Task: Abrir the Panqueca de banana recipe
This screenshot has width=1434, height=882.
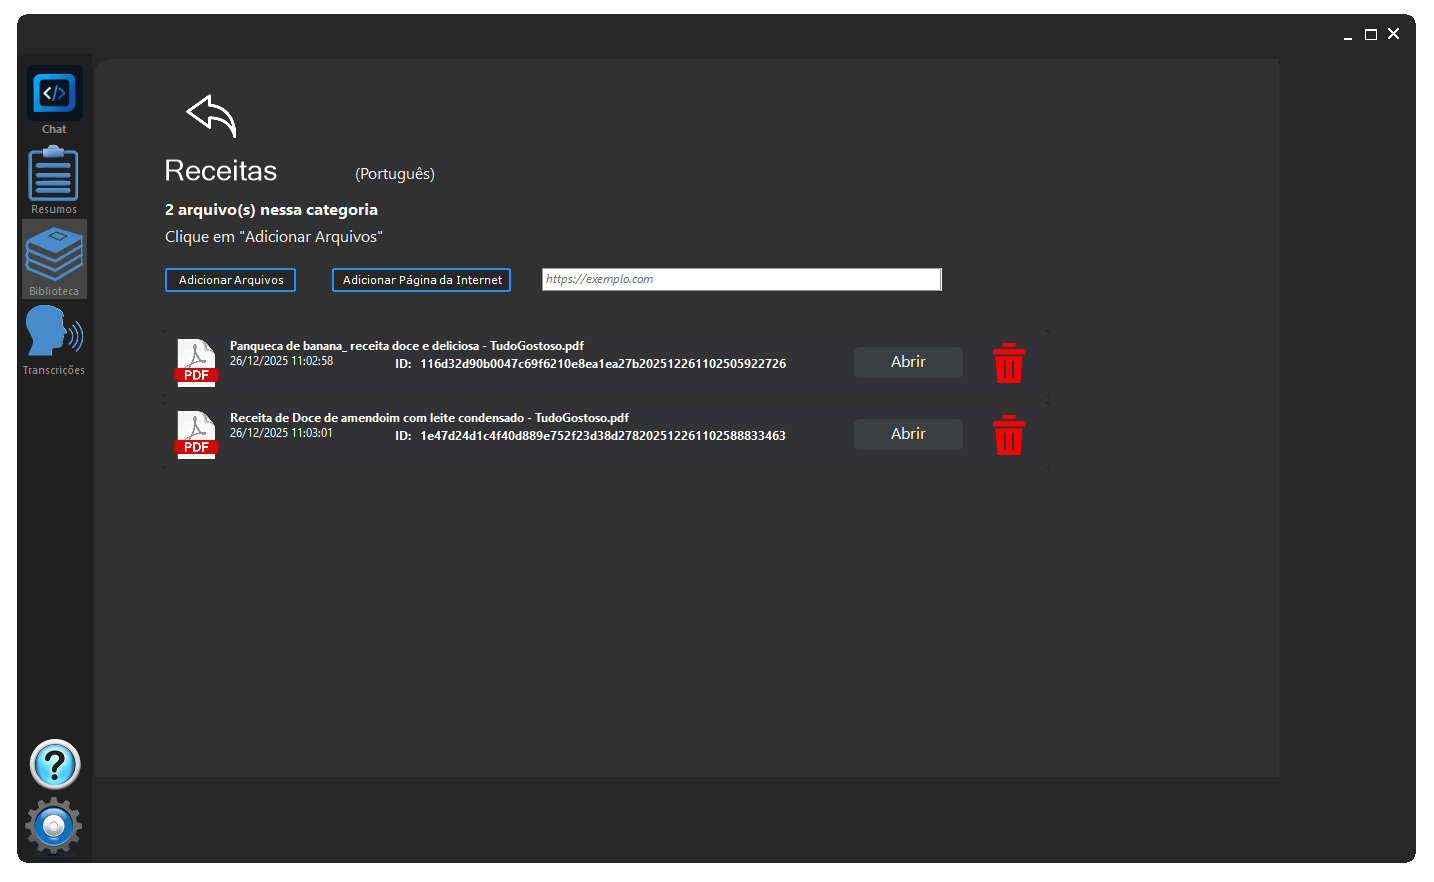Action: click(907, 362)
